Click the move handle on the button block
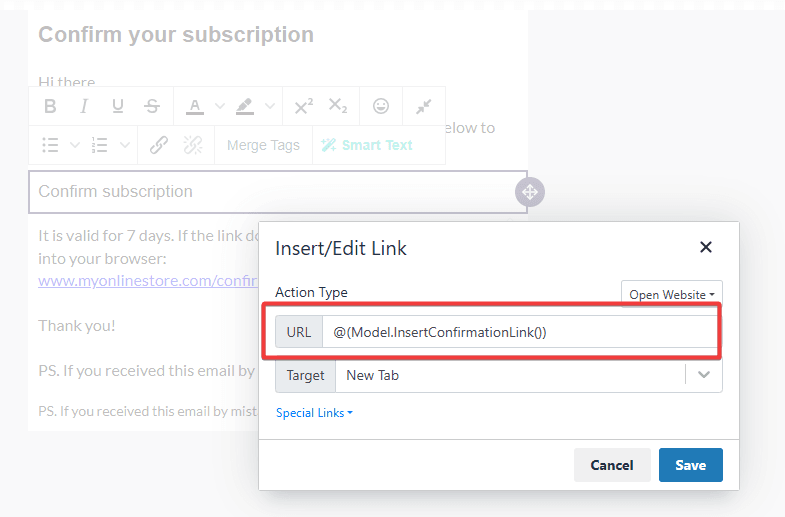Image resolution: width=785 pixels, height=517 pixels. pyautogui.click(x=530, y=192)
